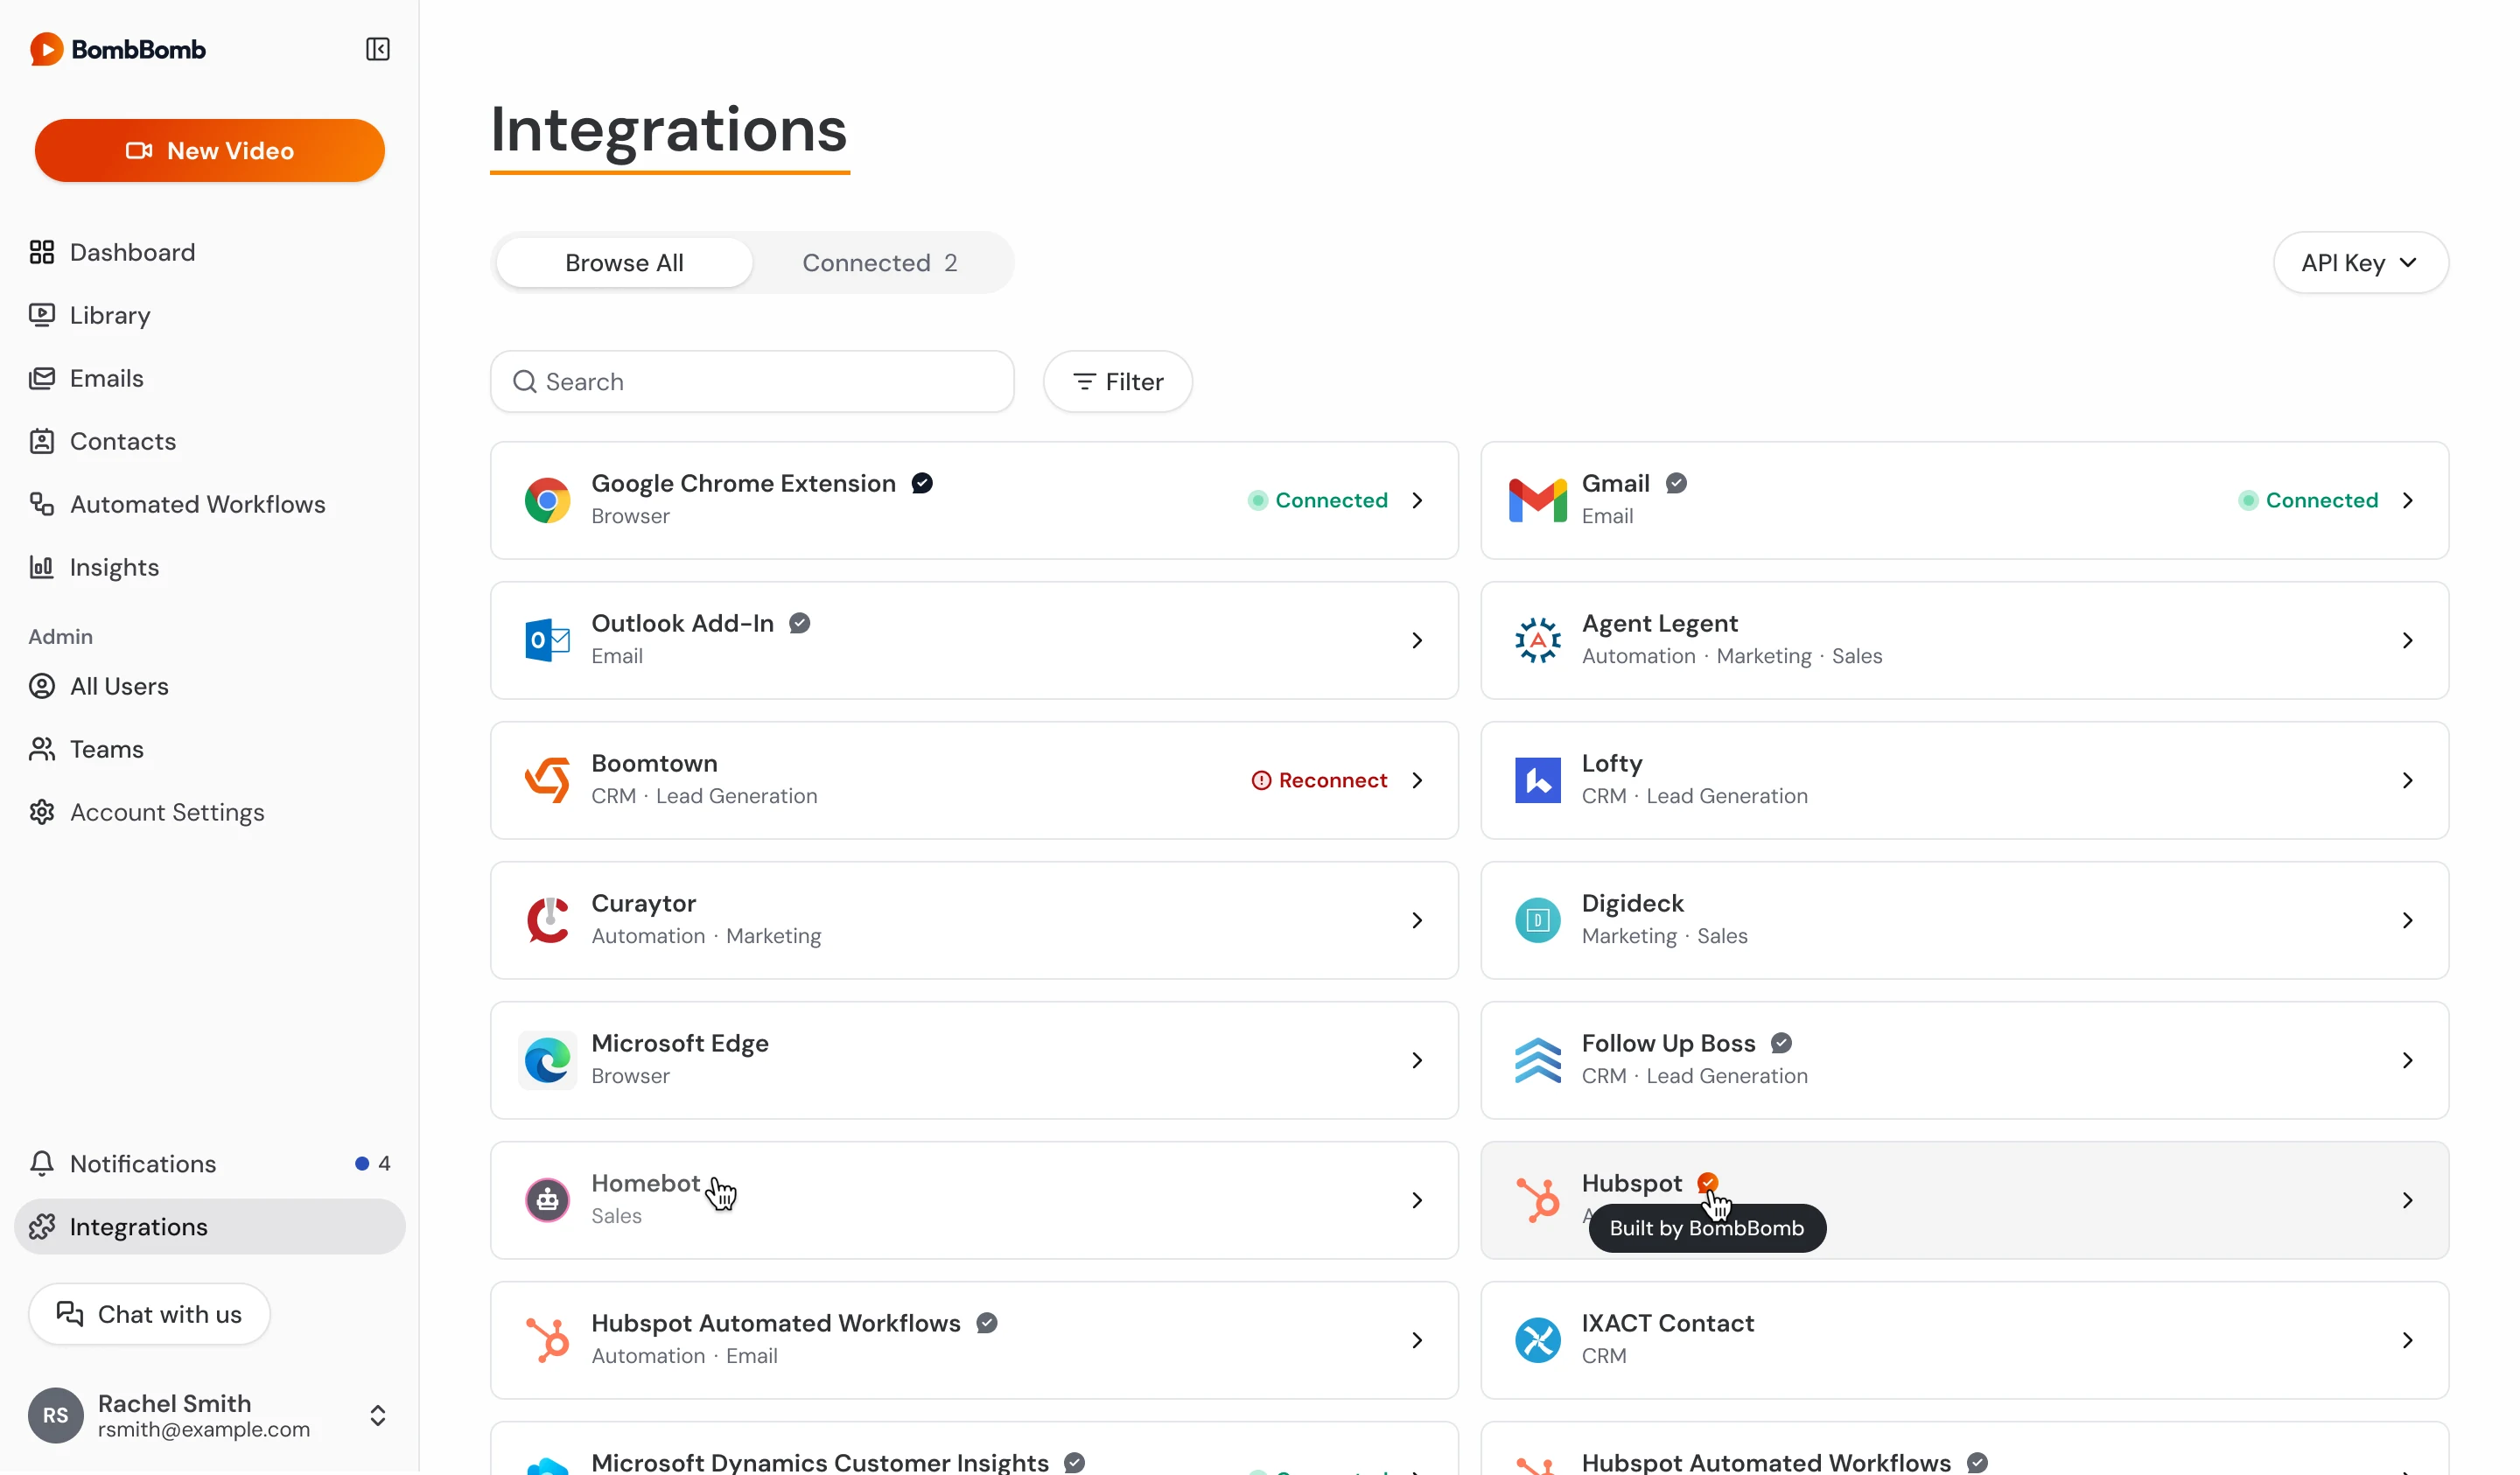Open Microsoft Dynamics Customer Insights integration

click(974, 1448)
